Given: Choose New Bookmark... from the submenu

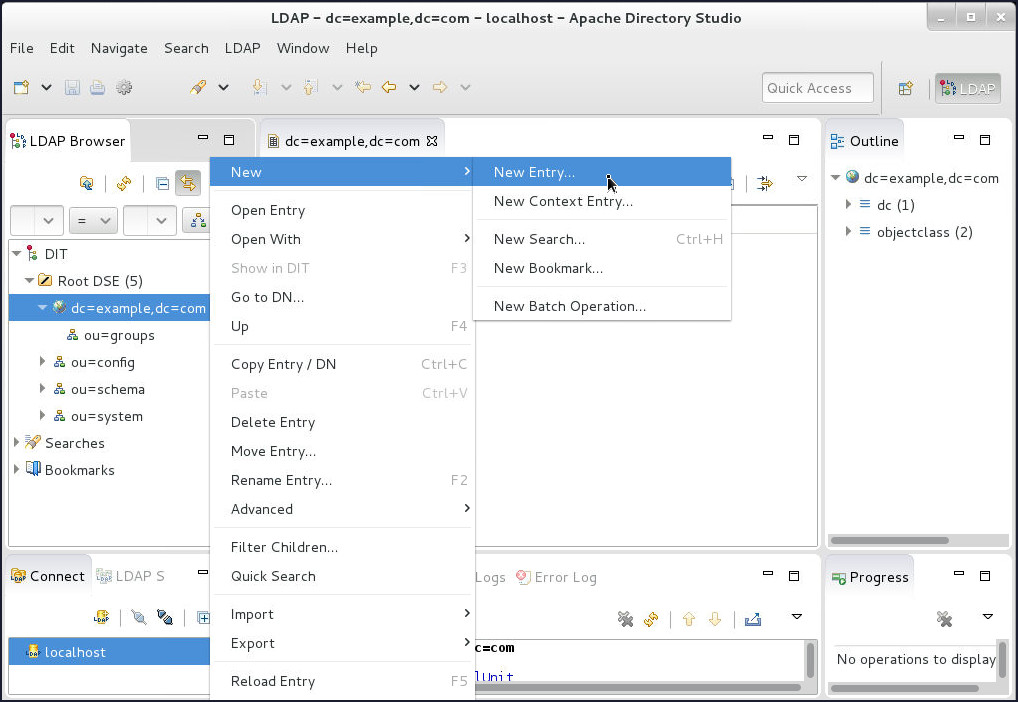Looking at the screenshot, I should tap(602, 268).
